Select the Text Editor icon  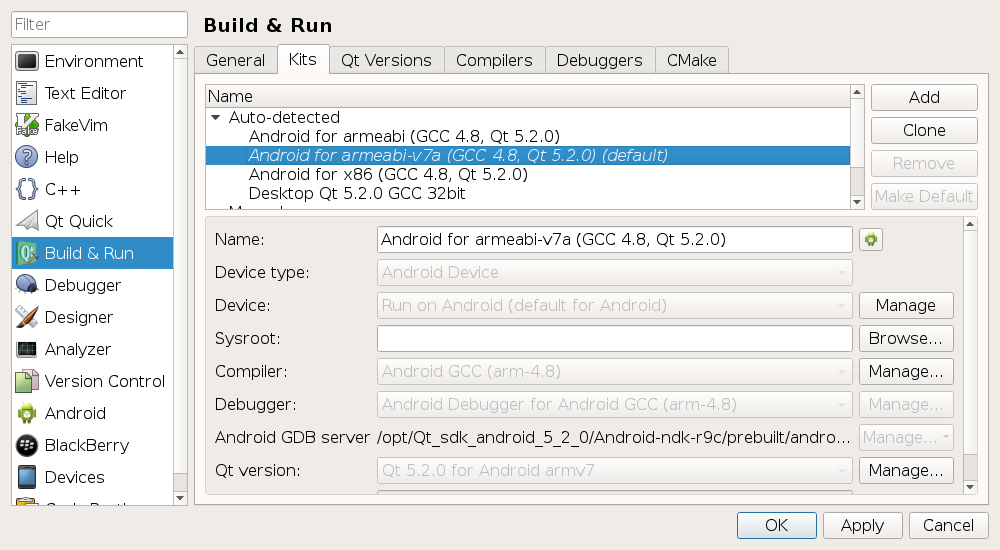pyautogui.click(x=27, y=93)
